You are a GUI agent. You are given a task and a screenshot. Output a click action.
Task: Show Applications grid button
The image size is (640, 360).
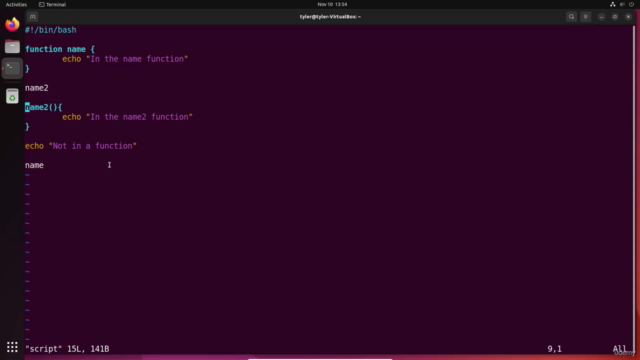12,347
